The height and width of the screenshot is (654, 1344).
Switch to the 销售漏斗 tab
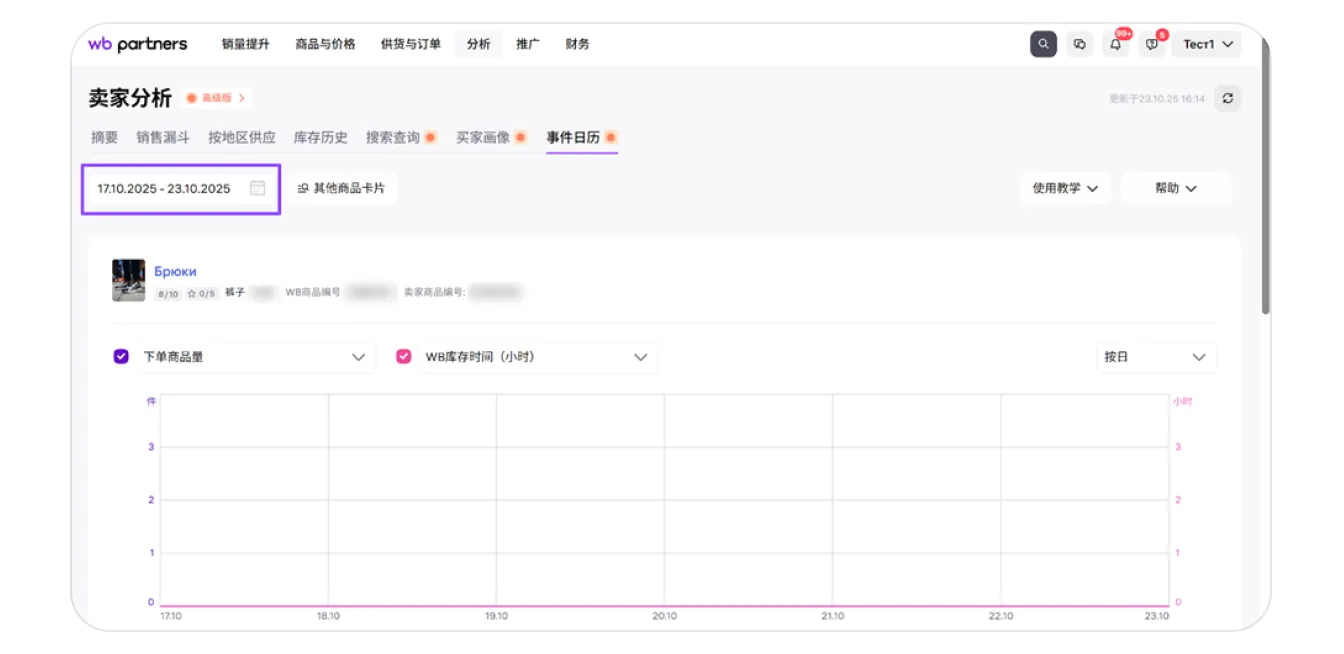pyautogui.click(x=163, y=138)
